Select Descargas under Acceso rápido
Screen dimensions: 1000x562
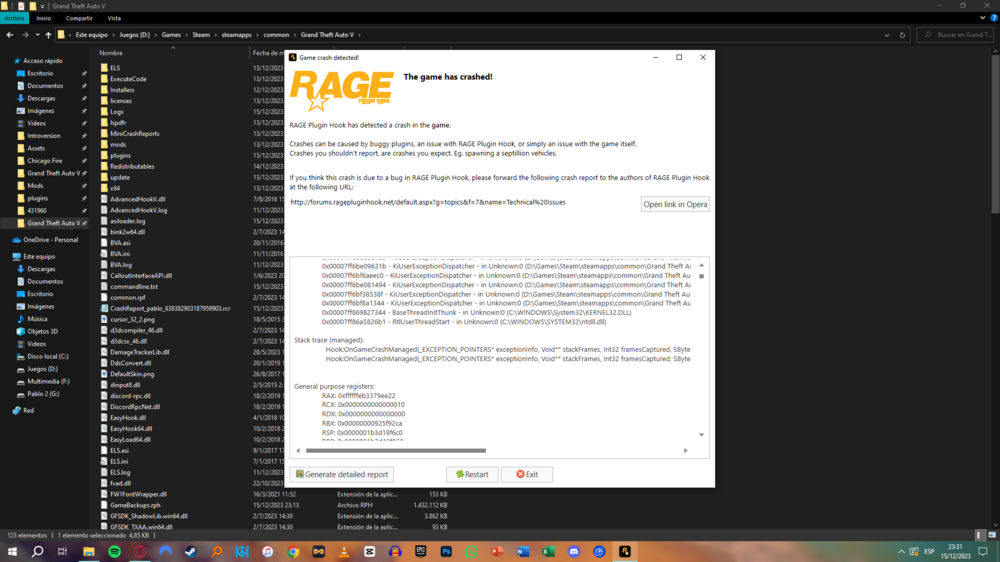pyautogui.click(x=41, y=98)
